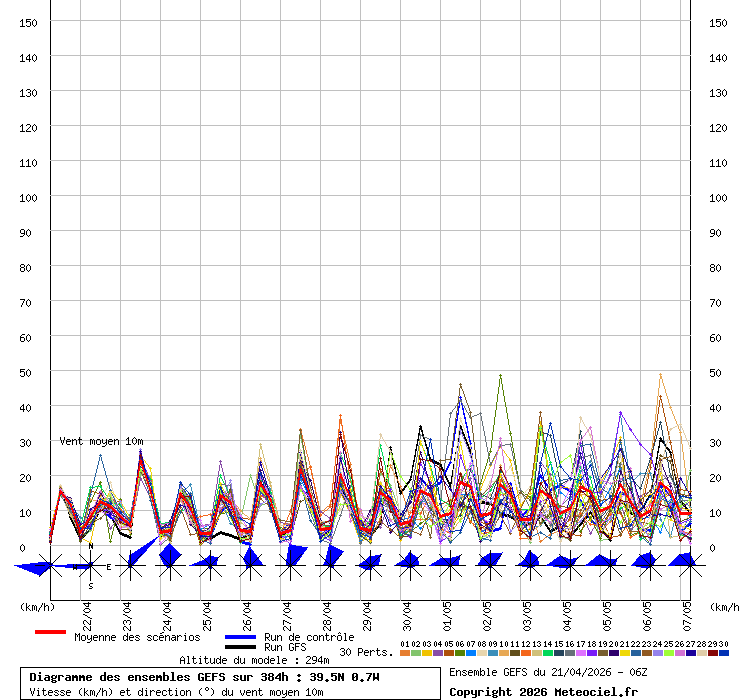This screenshot has height=700, width=740.
Task: Click the blue 'Run de contrôle' legend line
Action: tap(241, 637)
